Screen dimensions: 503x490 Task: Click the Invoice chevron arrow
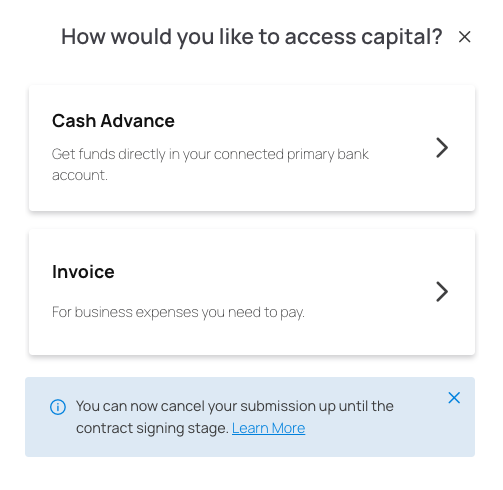[442, 292]
